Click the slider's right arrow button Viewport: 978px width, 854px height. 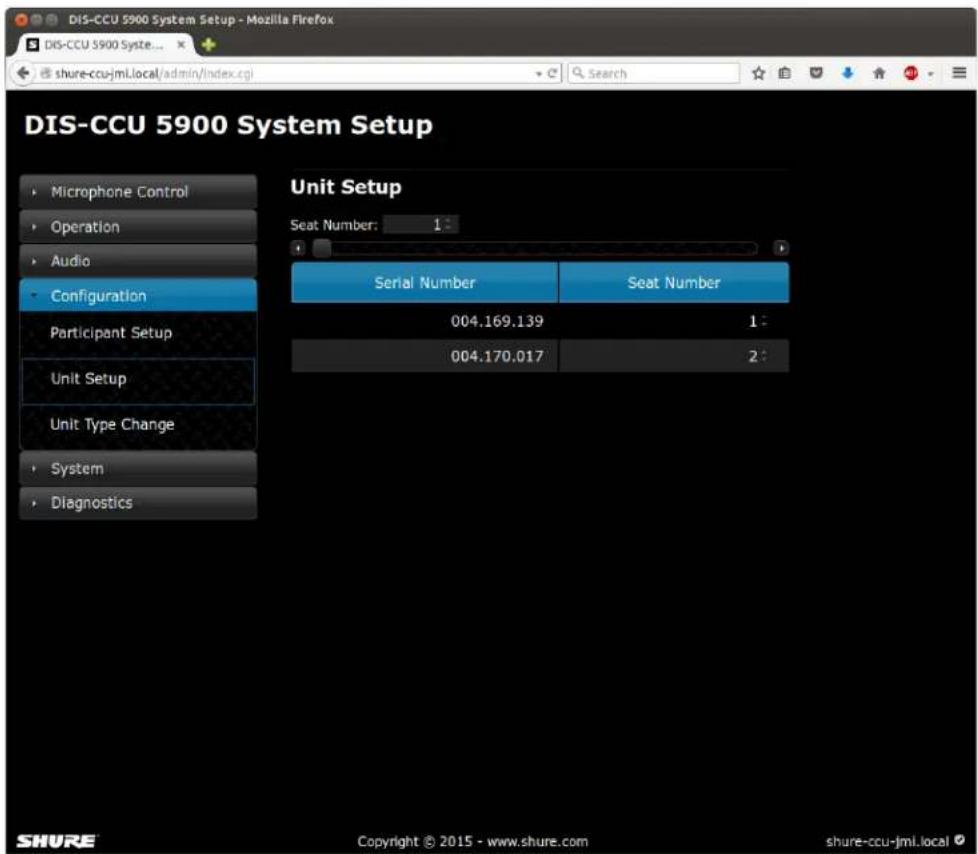click(781, 248)
